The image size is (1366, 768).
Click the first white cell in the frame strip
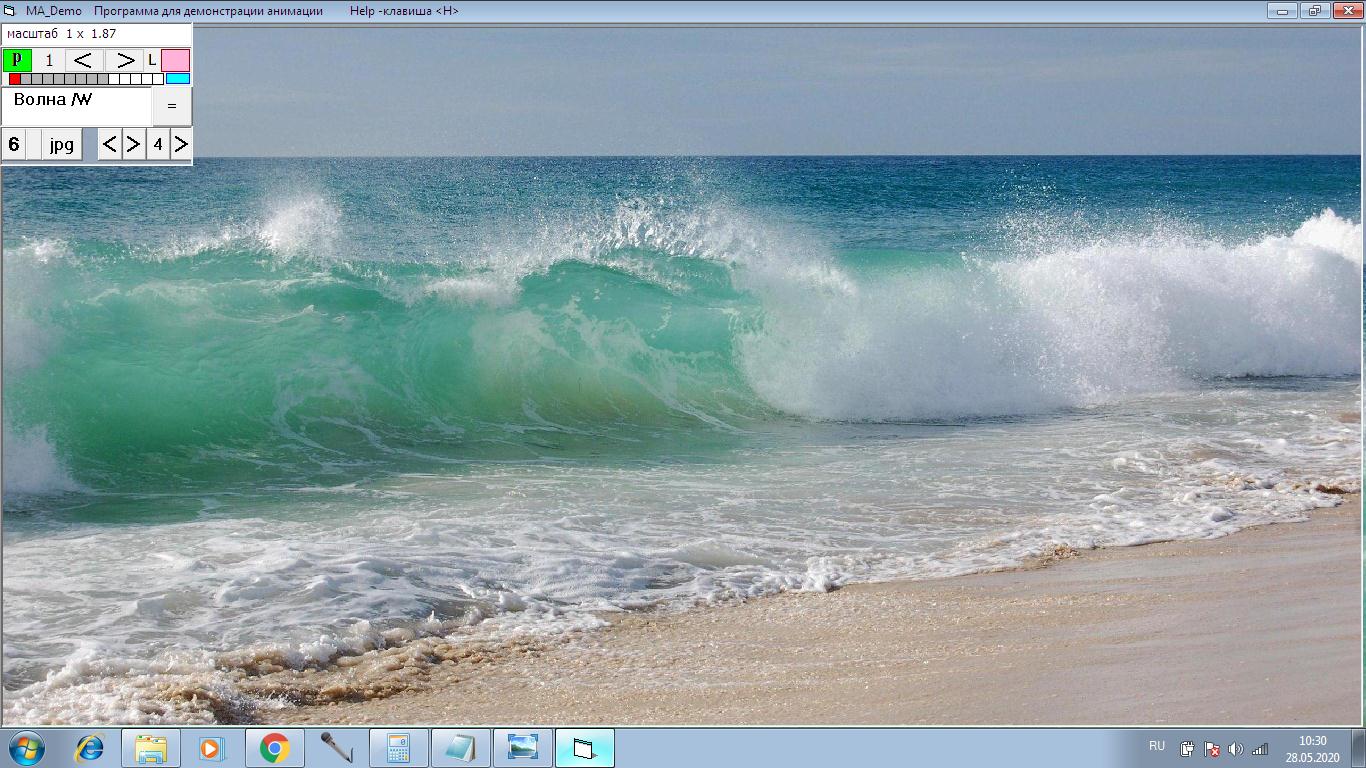[113, 79]
